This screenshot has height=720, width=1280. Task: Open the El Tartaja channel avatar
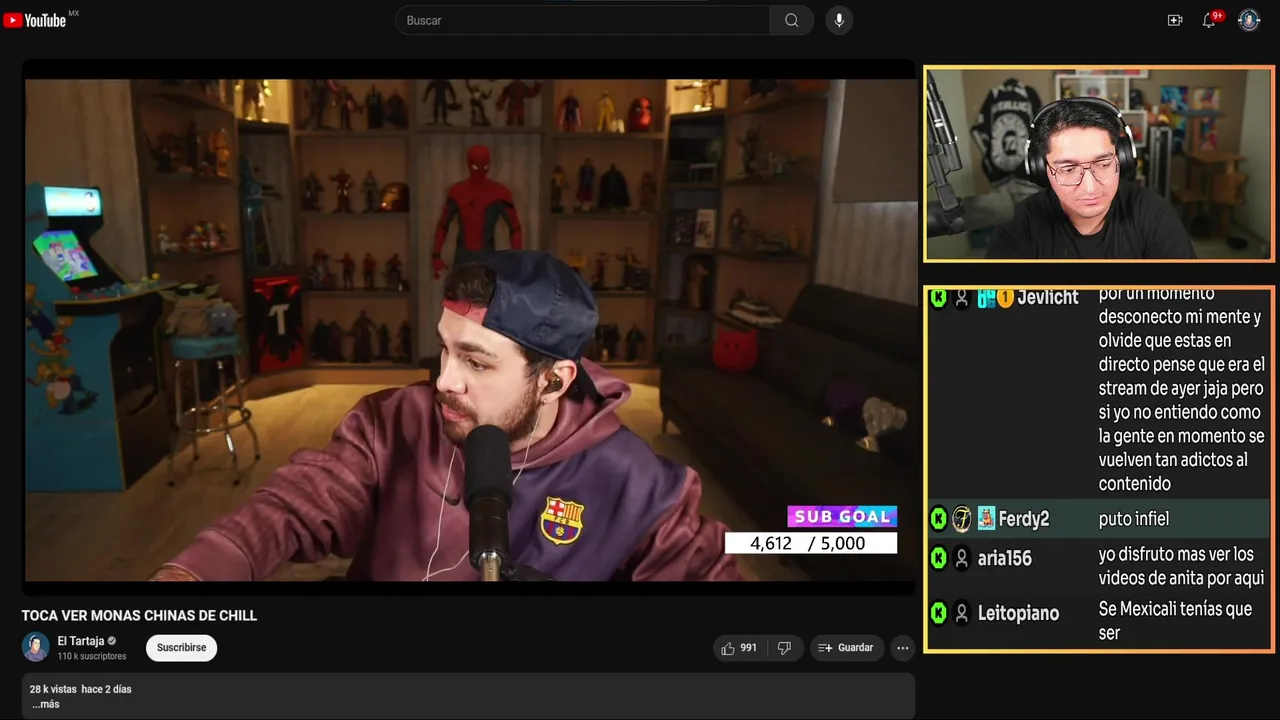click(36, 647)
